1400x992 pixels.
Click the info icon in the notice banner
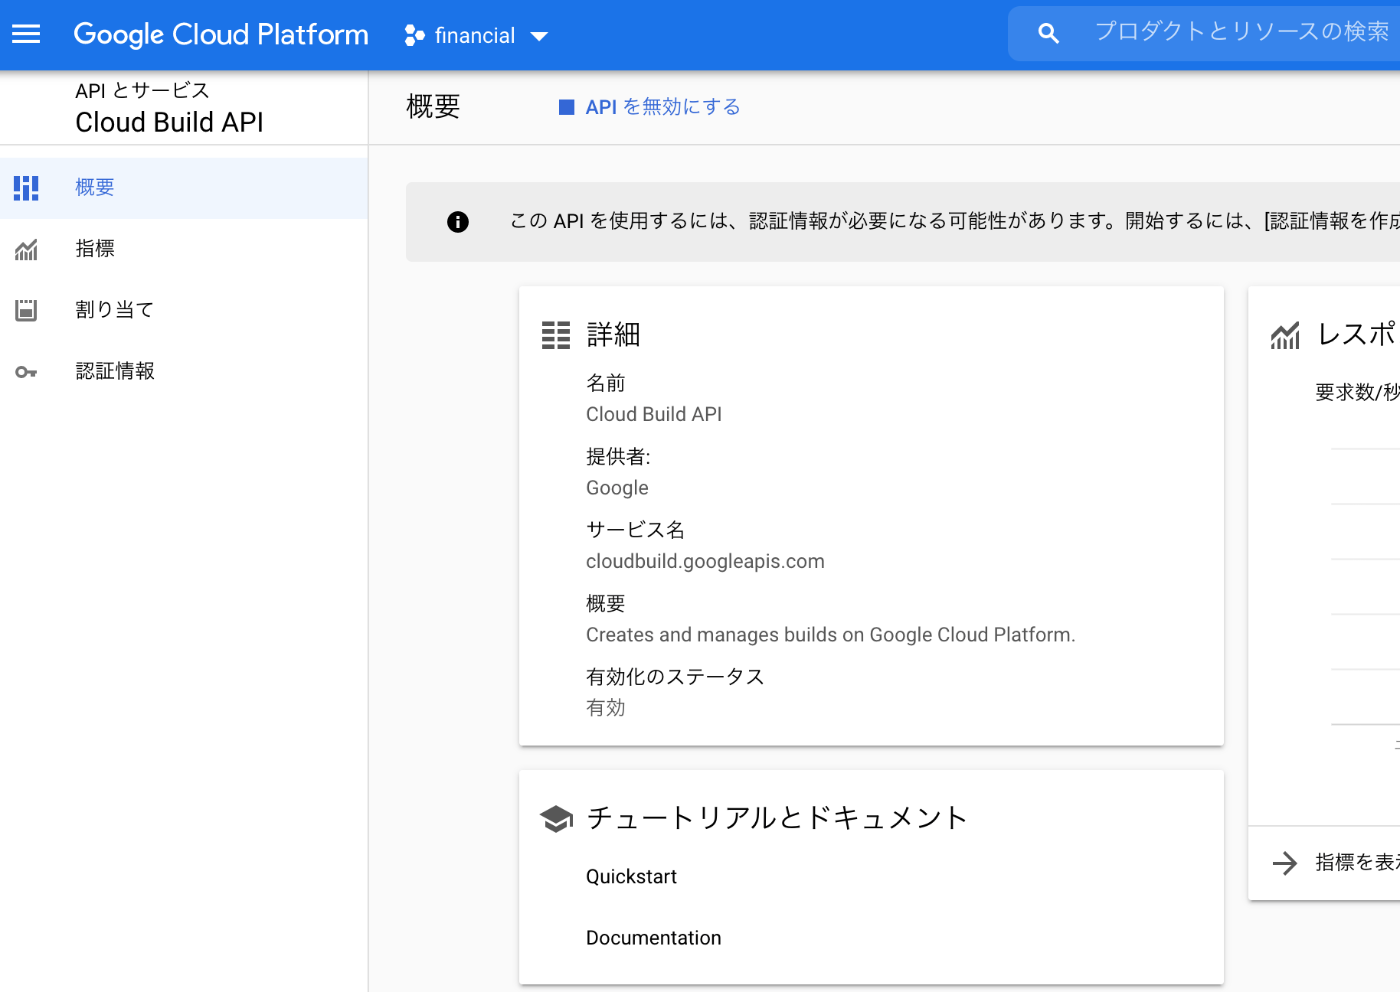pyautogui.click(x=458, y=222)
